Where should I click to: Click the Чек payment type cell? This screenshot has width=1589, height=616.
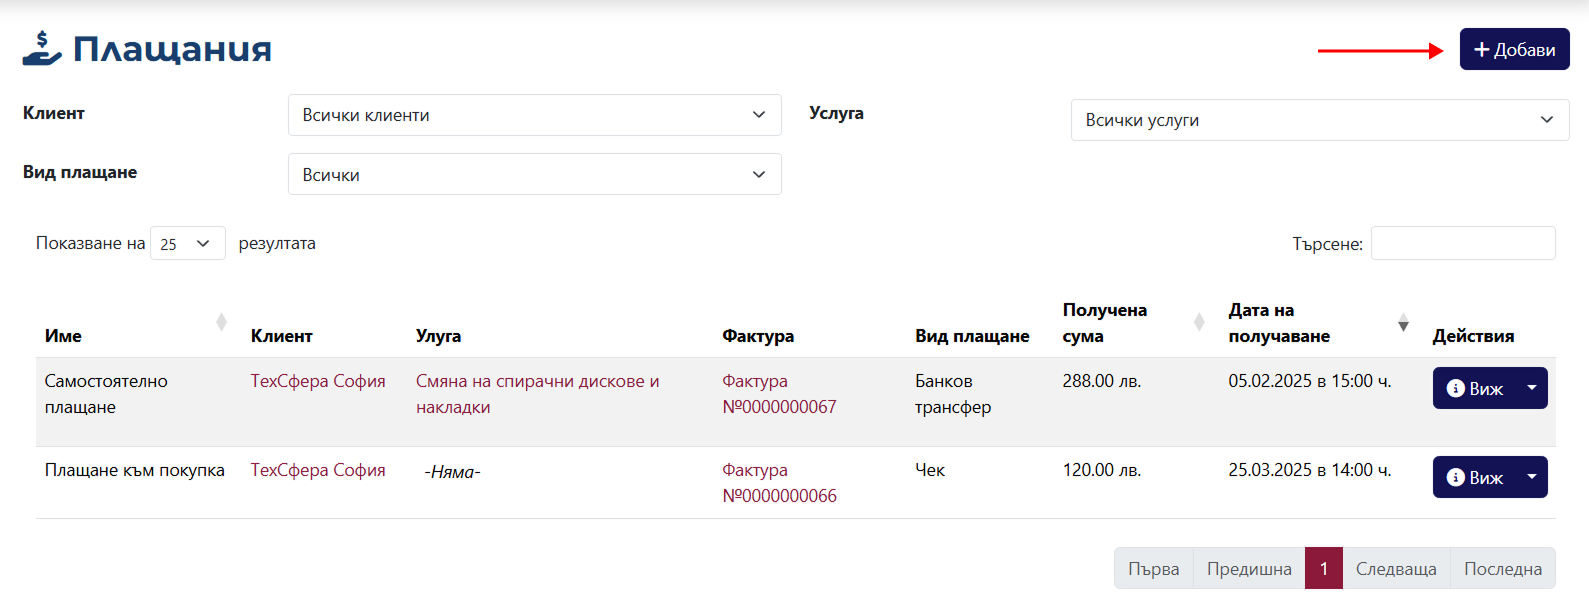pos(930,470)
